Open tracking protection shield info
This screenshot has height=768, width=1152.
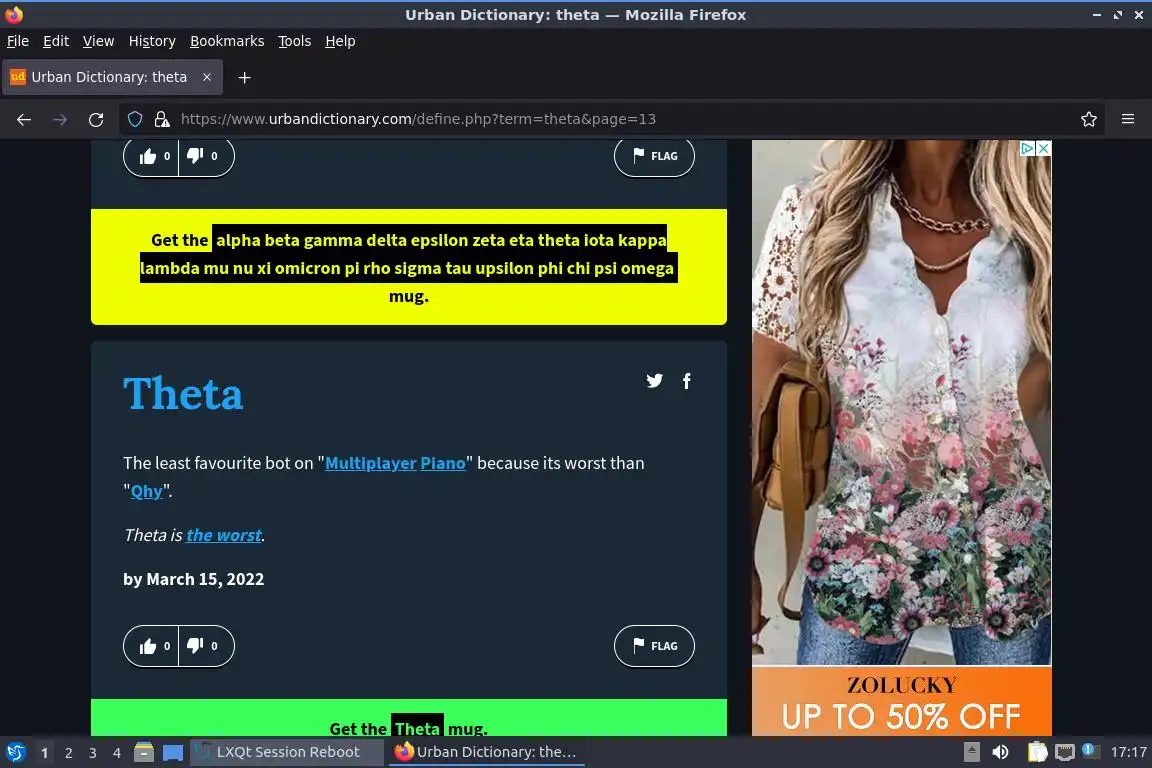pyautogui.click(x=135, y=119)
